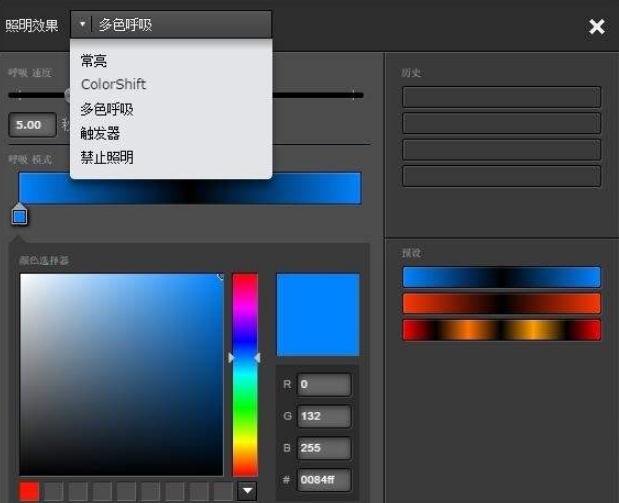Select the orange-red preset gradient

[x=501, y=303]
